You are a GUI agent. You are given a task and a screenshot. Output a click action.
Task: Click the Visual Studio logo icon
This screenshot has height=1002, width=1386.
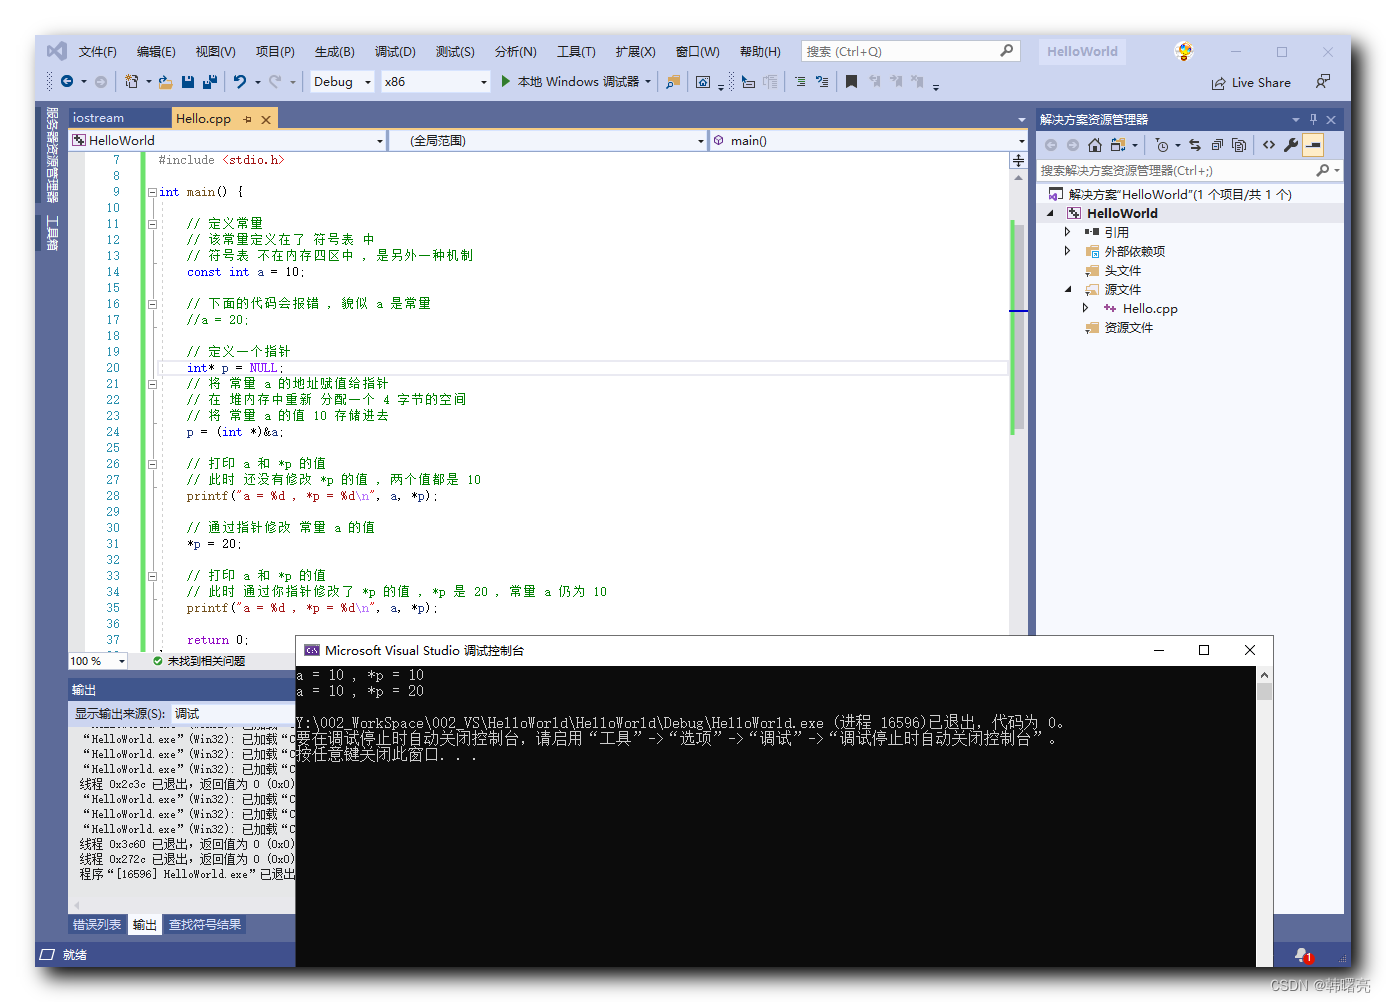point(57,51)
